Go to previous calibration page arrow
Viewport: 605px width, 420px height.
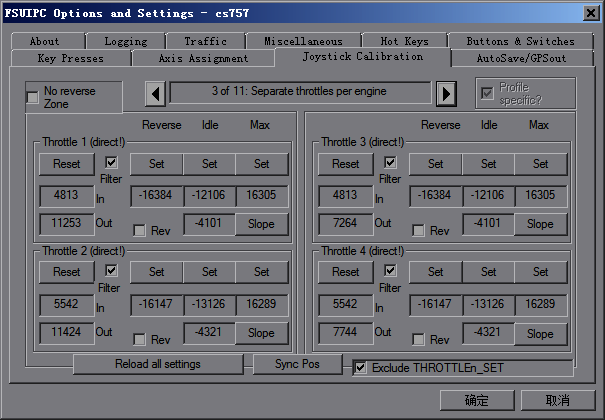tap(155, 94)
